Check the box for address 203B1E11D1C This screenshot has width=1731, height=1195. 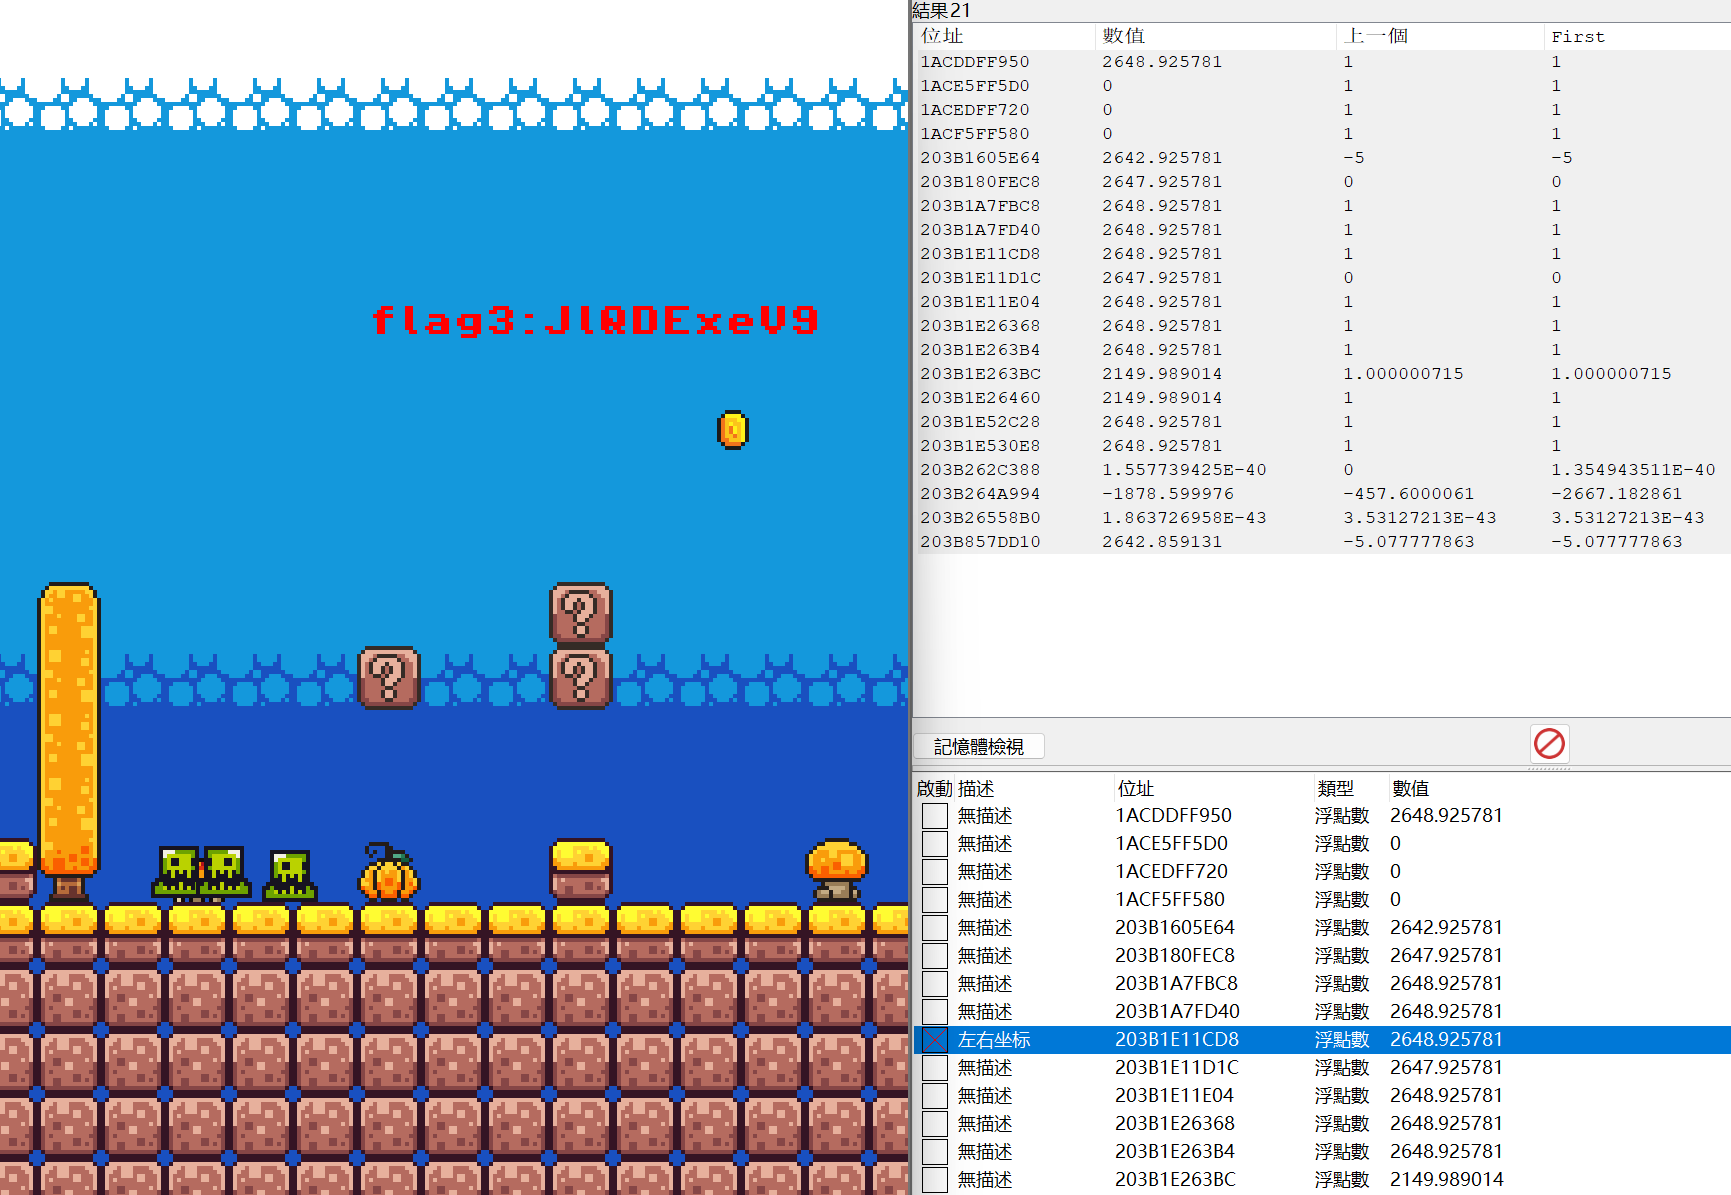tap(935, 1068)
